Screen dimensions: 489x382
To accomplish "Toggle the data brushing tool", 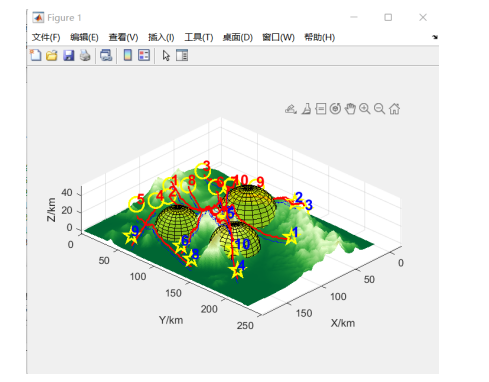I will (306, 109).
